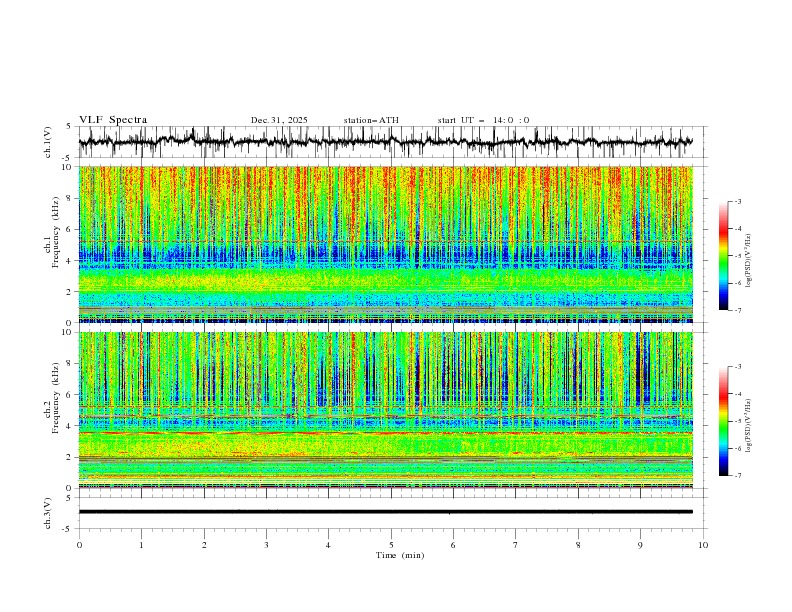Click time axis tick label "6"

453,545
